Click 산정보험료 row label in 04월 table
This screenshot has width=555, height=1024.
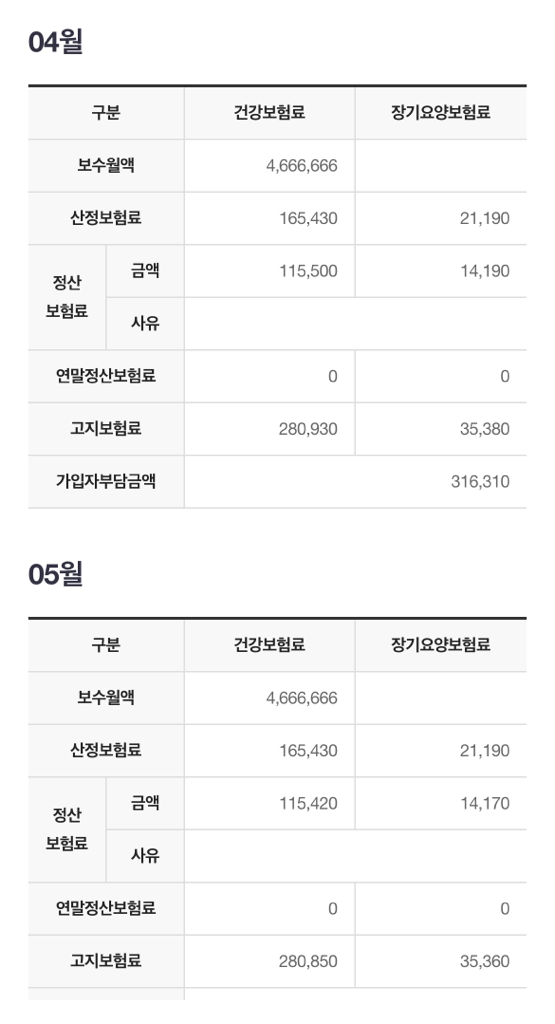pyautogui.click(x=106, y=217)
